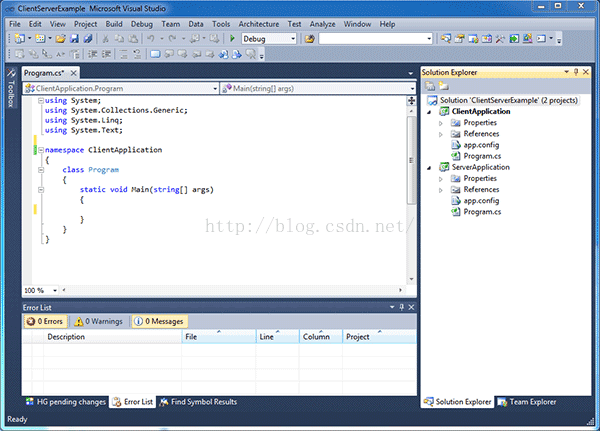Image resolution: width=600 pixels, height=431 pixels.
Task: Toggle the 0 Messages filter
Action: 160,321
